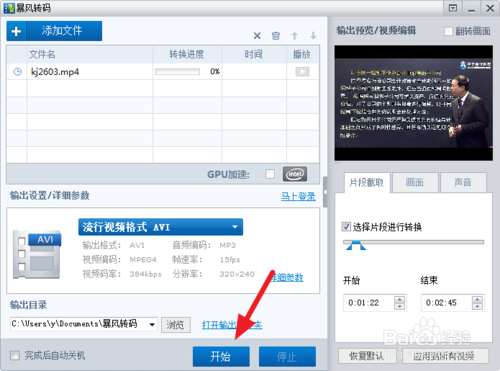This screenshot has width=500, height=371.
Task: Open the 详细参数 detailed parameters link
Action: point(287,277)
